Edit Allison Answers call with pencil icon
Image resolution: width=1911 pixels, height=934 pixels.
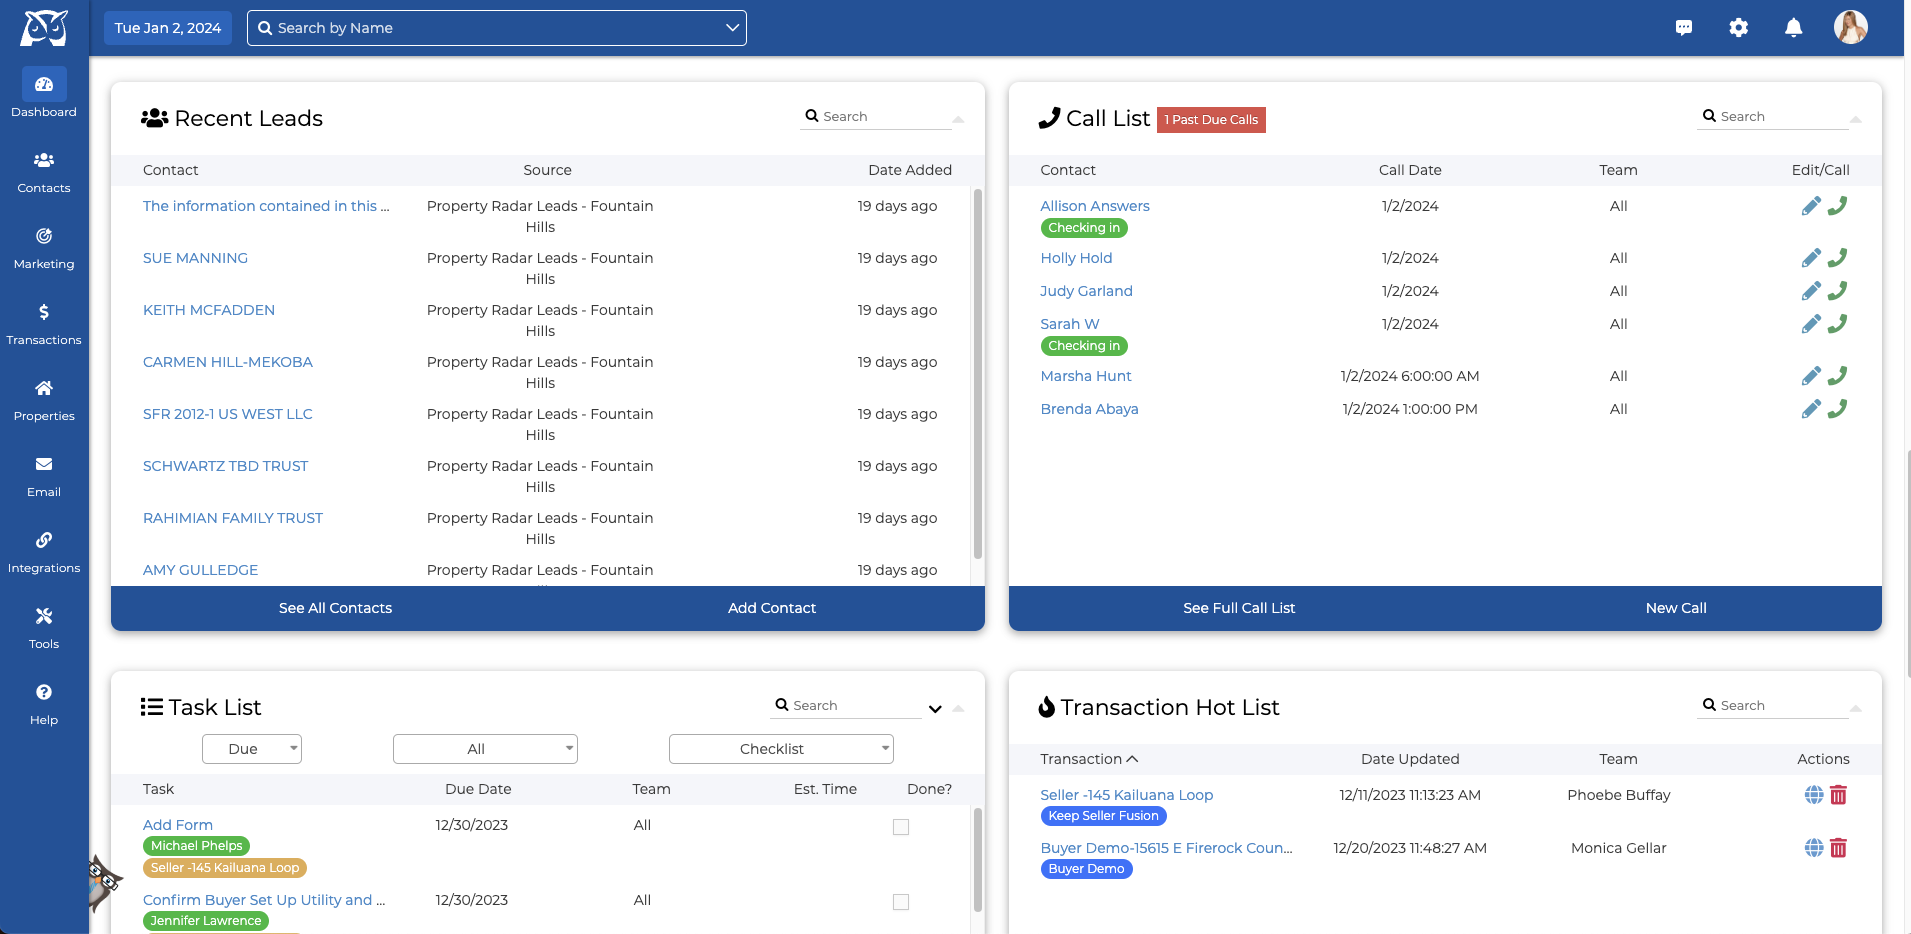pos(1812,206)
